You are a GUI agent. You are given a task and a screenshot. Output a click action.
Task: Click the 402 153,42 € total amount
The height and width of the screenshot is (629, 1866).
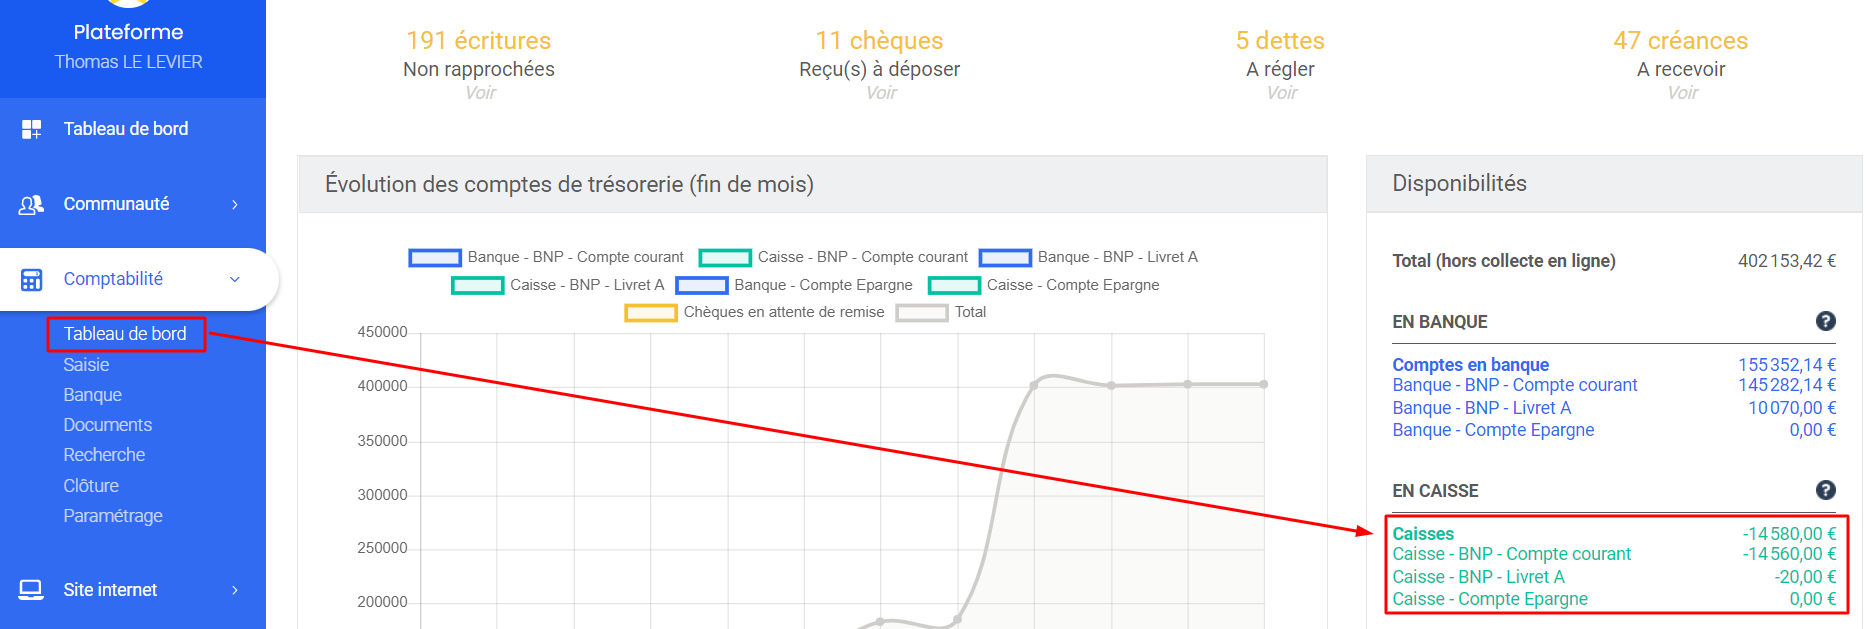pyautogui.click(x=1787, y=261)
